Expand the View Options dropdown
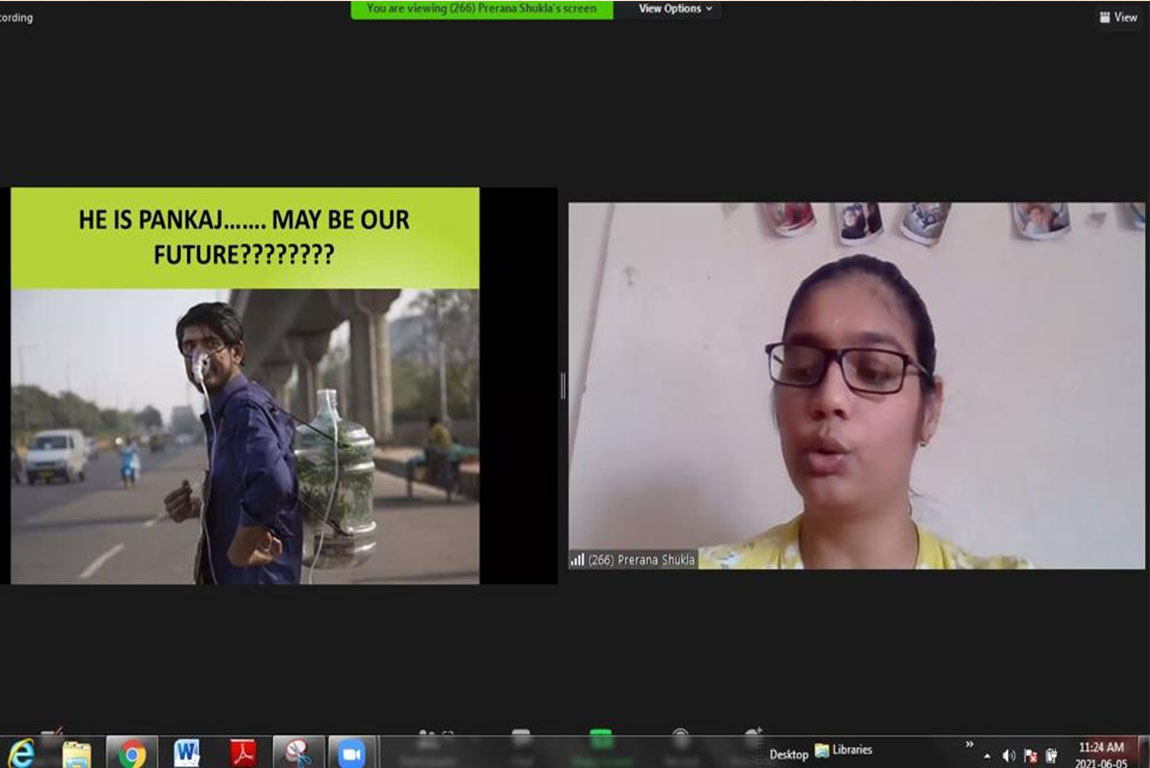The image size is (1150, 768). coord(676,9)
